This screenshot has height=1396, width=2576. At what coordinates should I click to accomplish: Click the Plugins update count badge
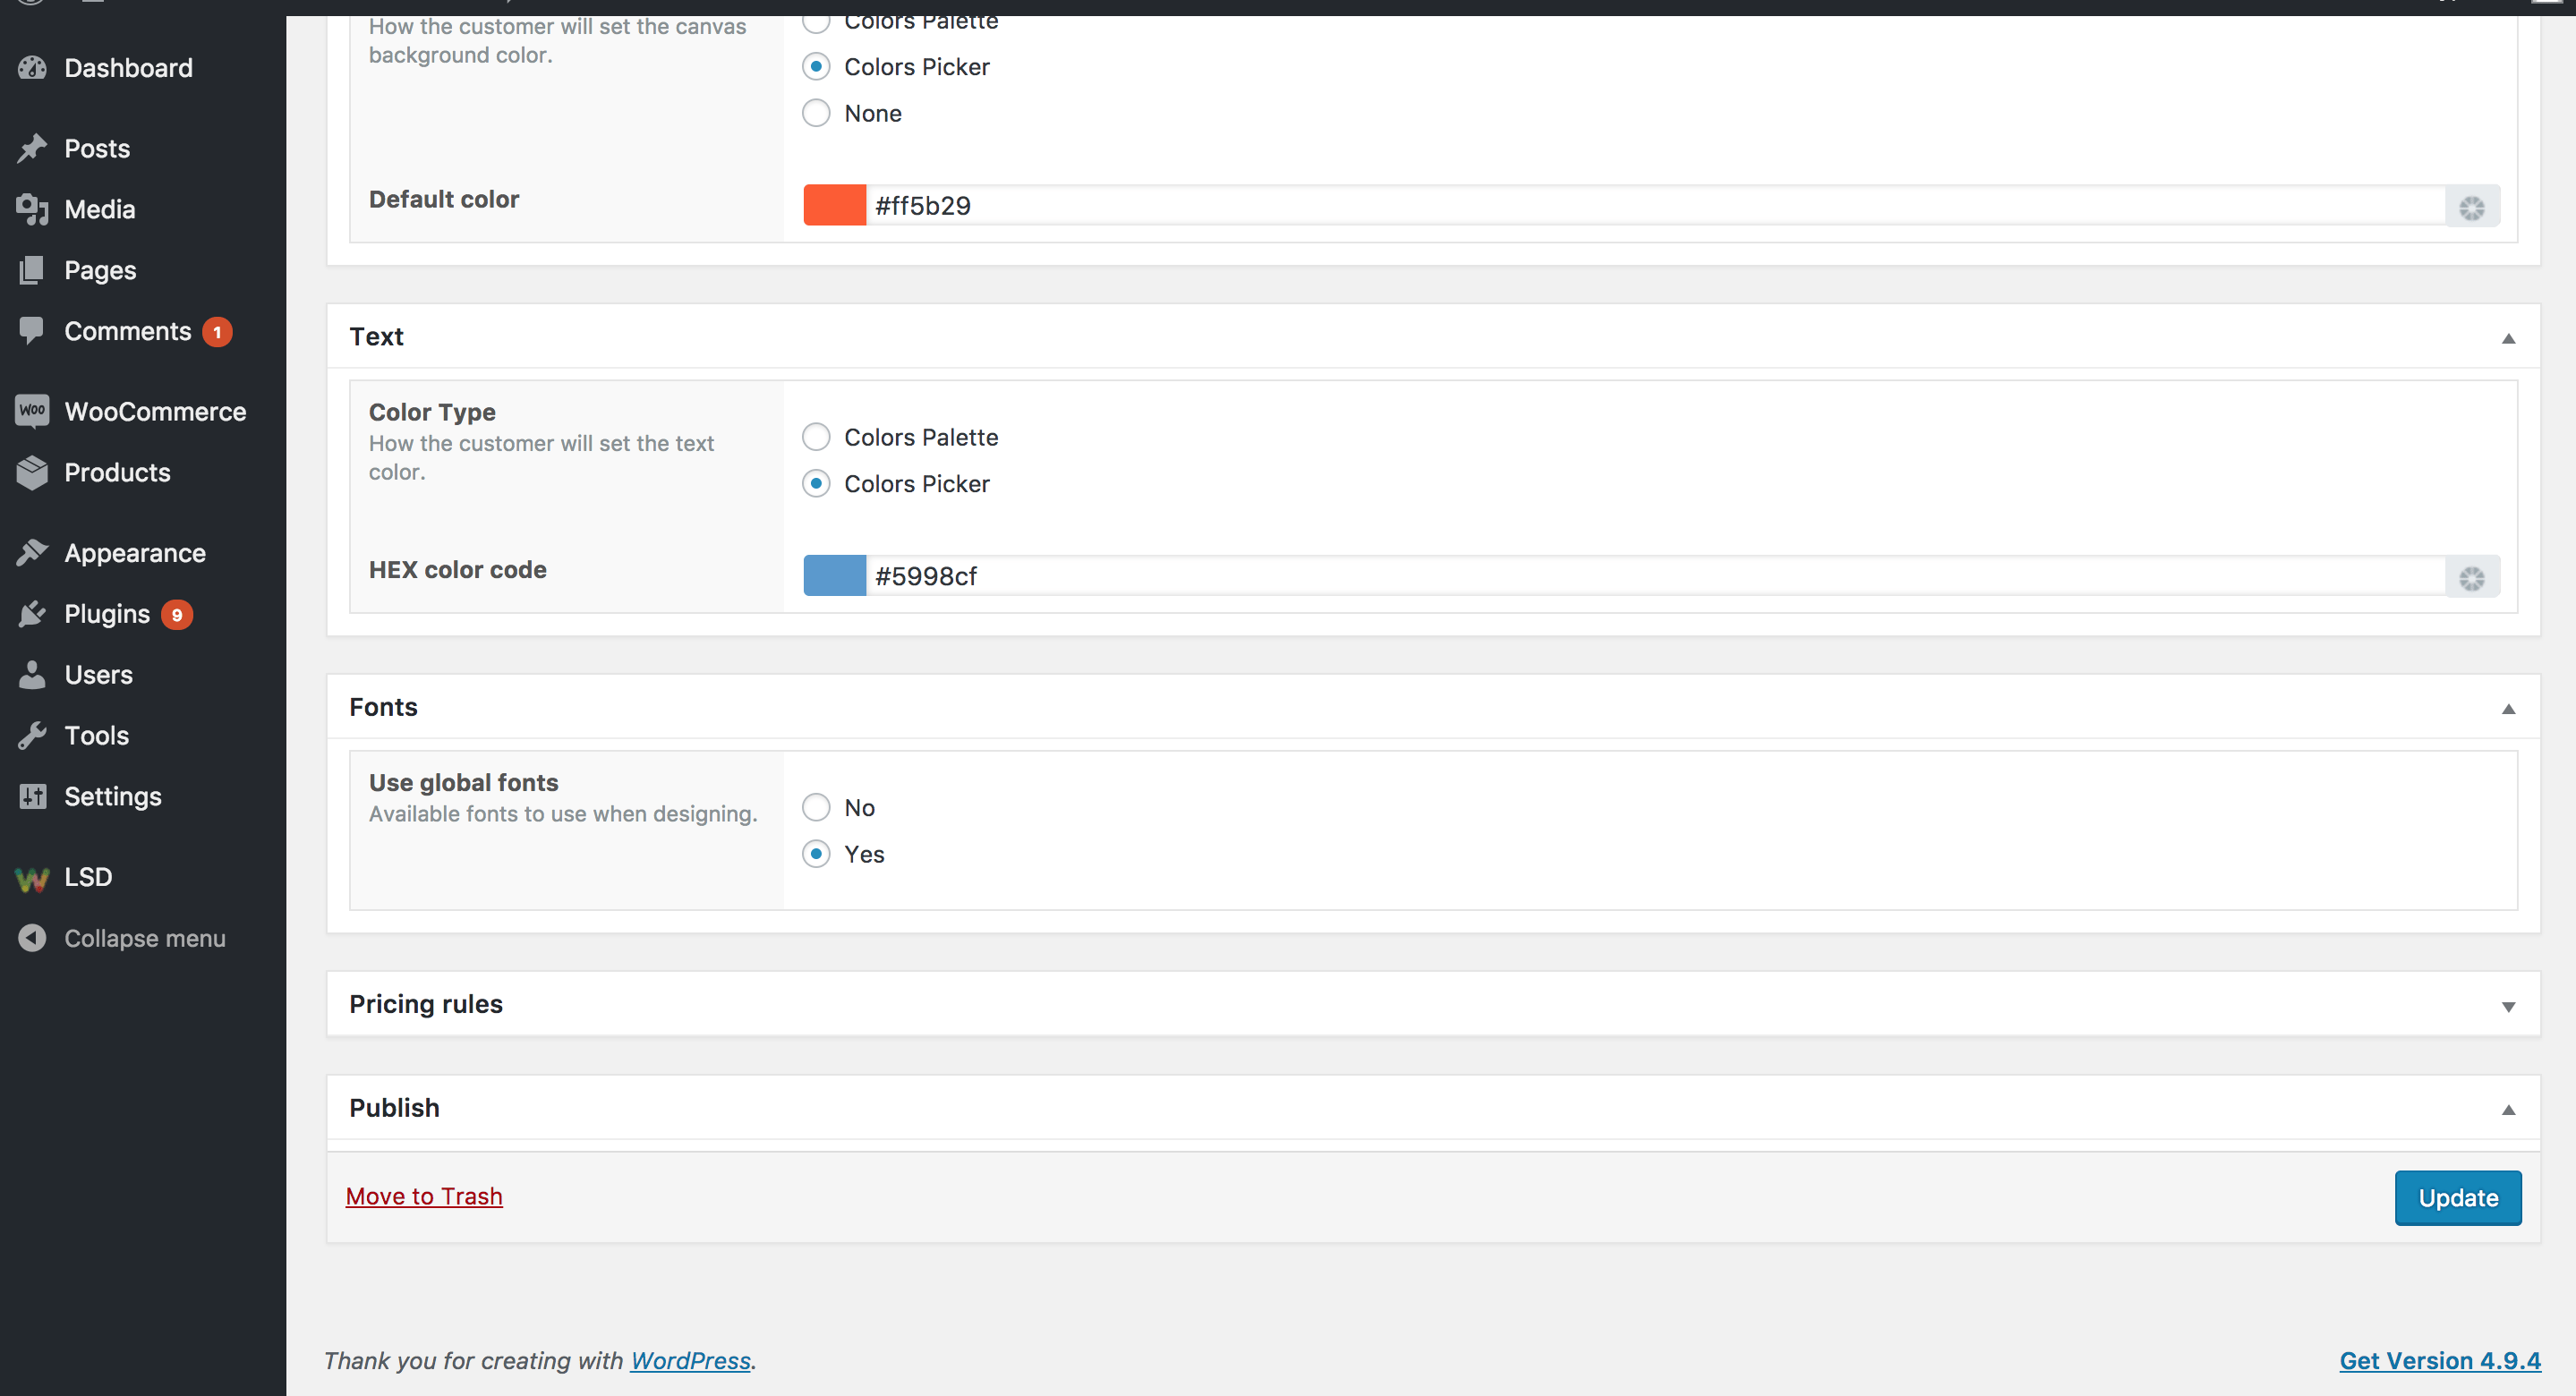coord(177,615)
